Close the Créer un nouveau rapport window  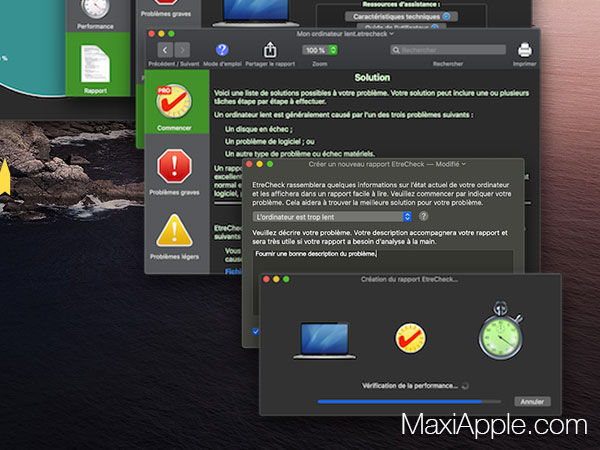tap(249, 164)
